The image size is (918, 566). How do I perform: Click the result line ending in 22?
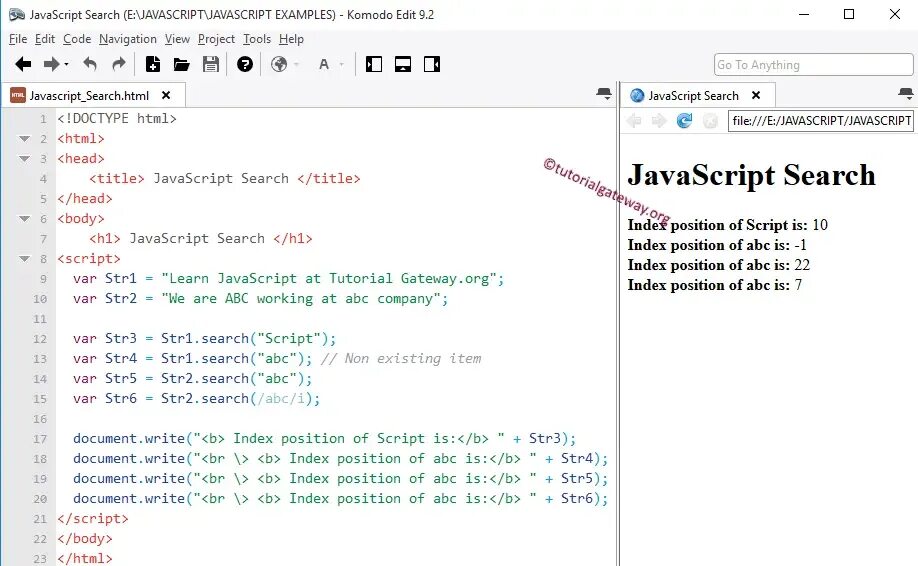[x=719, y=265]
